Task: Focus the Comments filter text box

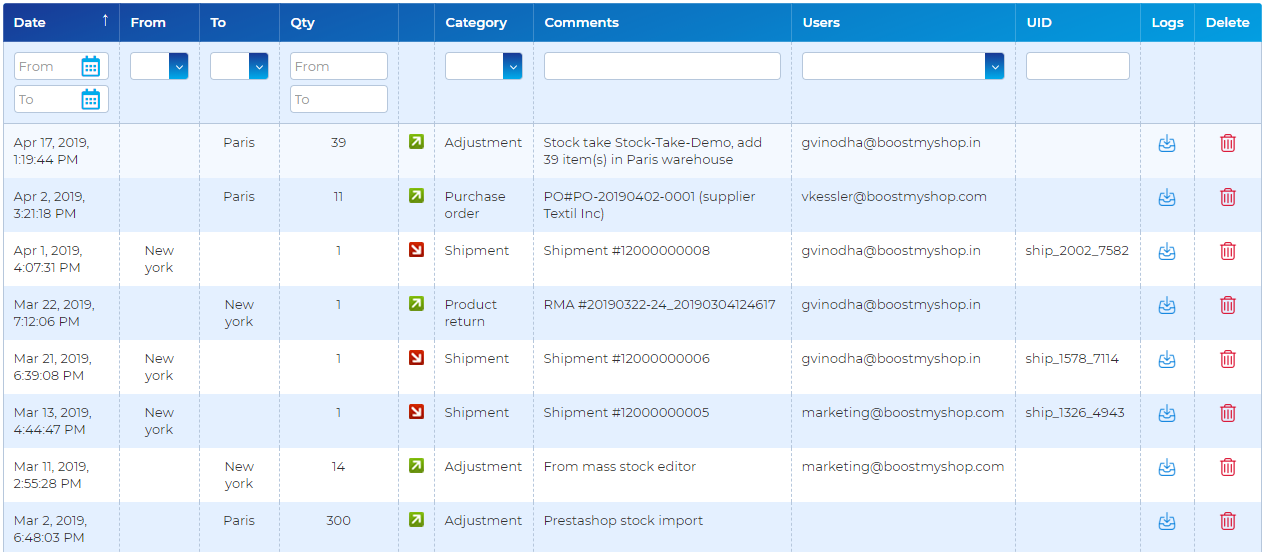Action: [x=662, y=66]
